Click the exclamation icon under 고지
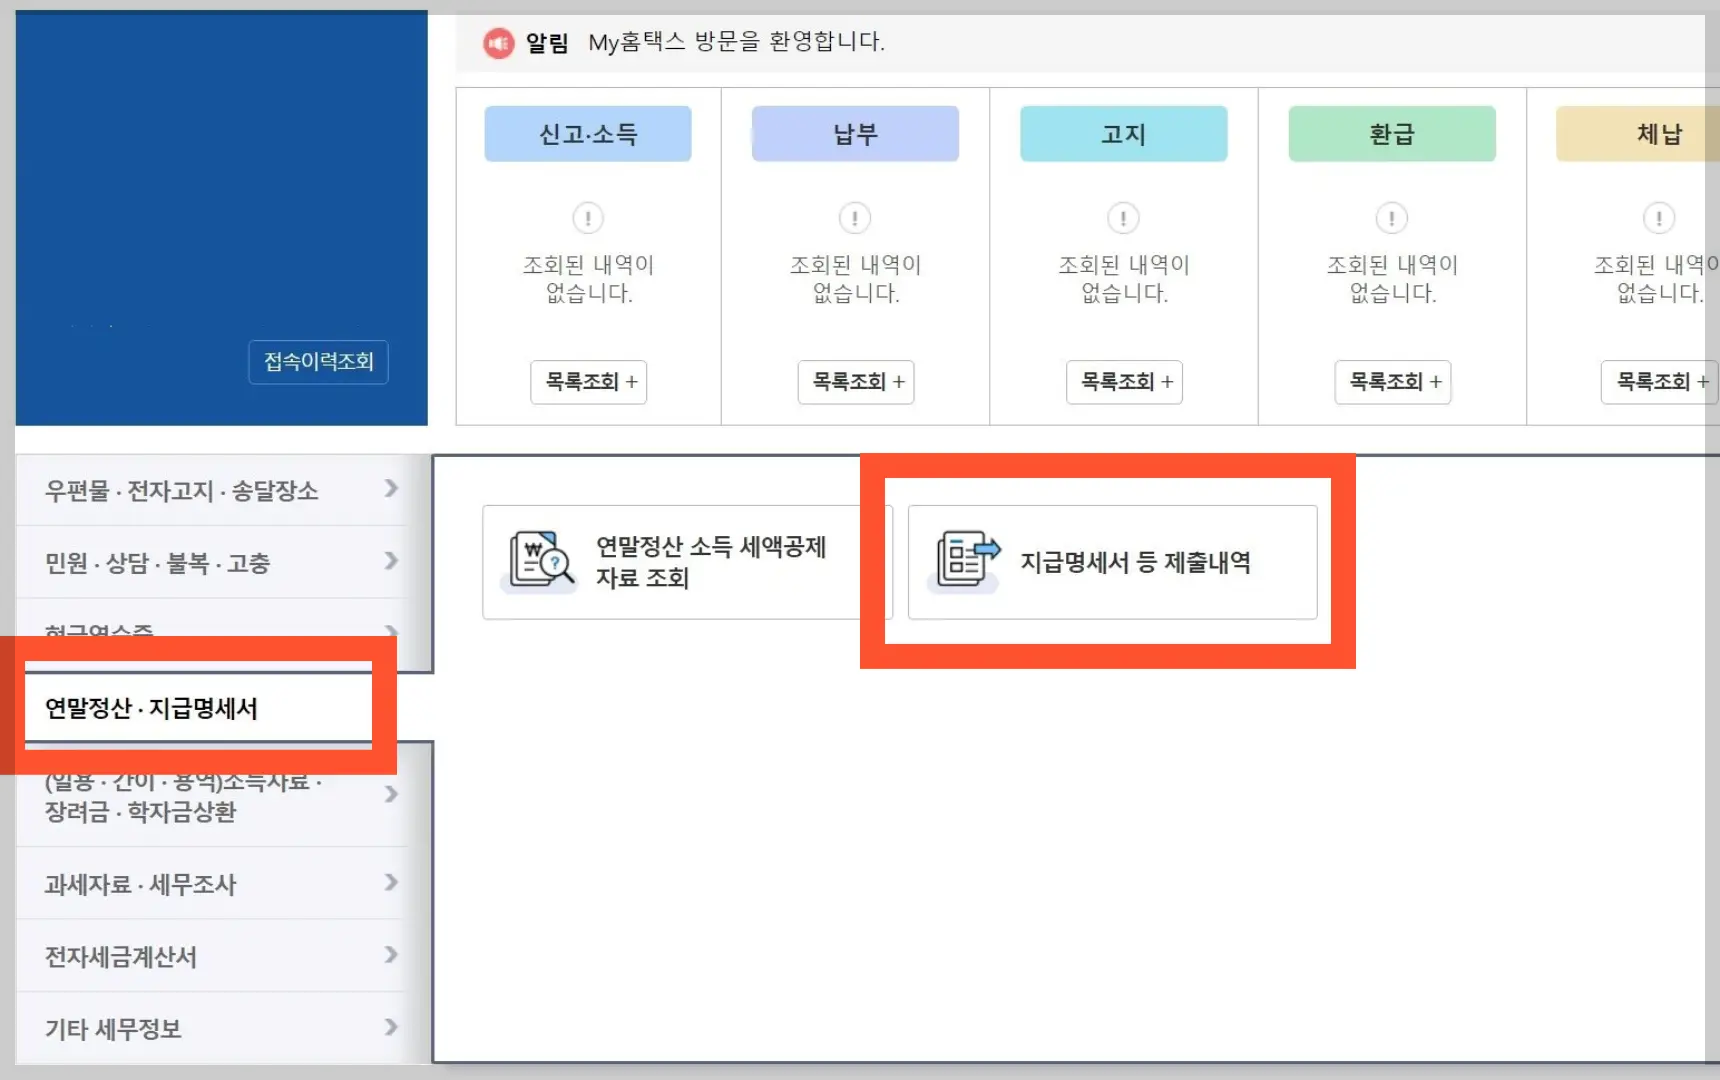 point(1123,217)
